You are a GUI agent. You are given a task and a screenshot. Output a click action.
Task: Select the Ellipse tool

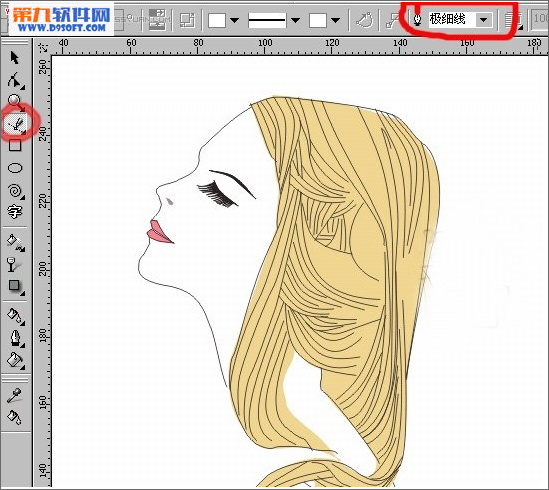click(15, 168)
